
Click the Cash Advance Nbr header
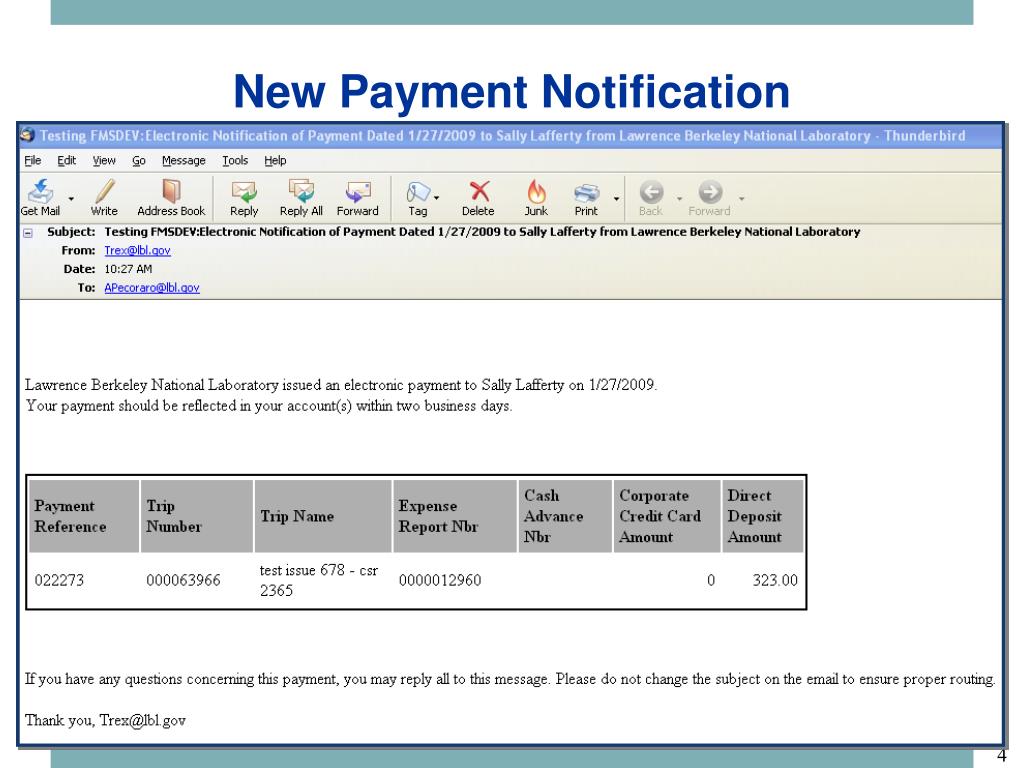click(x=565, y=516)
